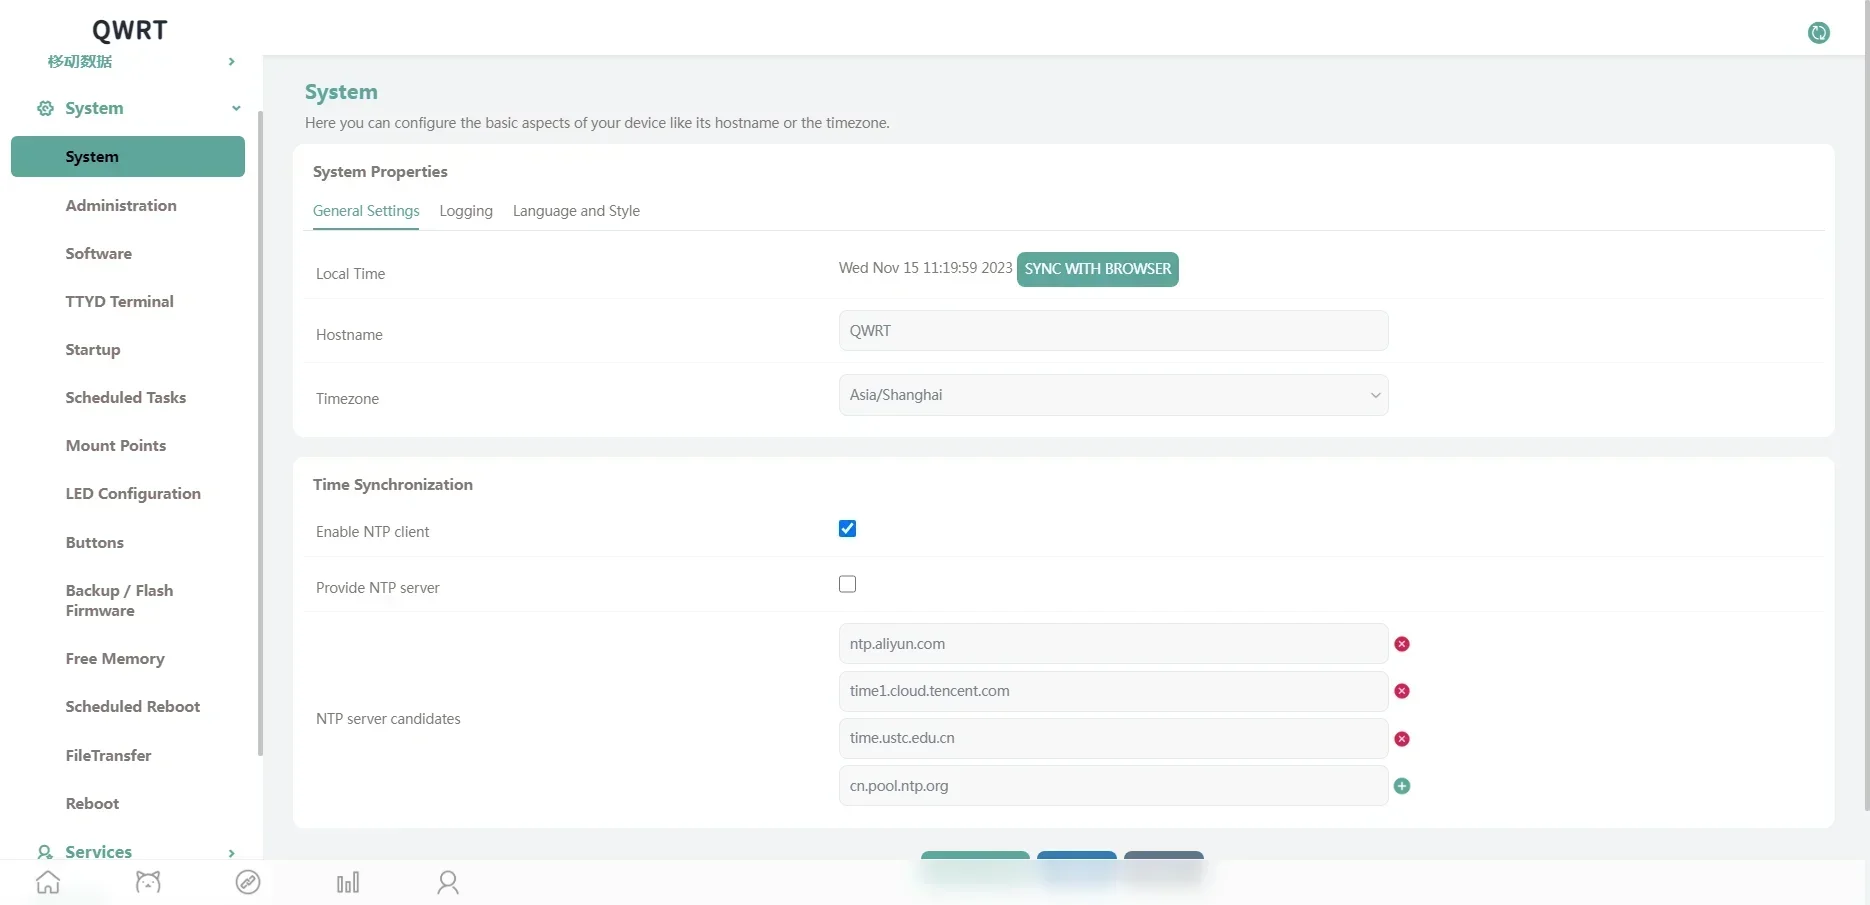
Task: Click the refresh icon at top right
Action: point(1818,33)
